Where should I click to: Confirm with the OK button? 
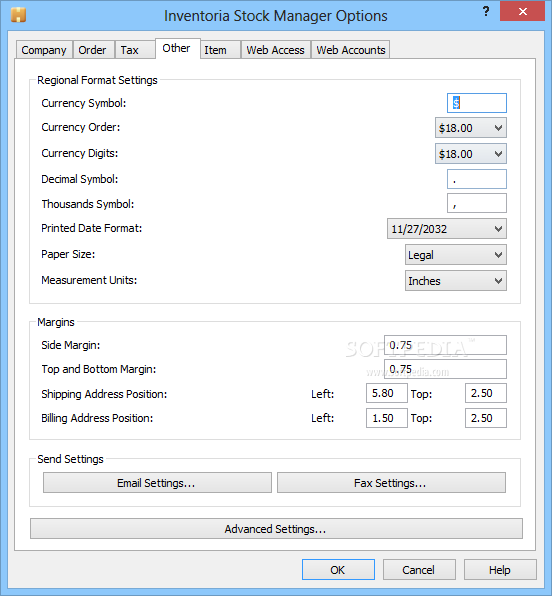(338, 569)
